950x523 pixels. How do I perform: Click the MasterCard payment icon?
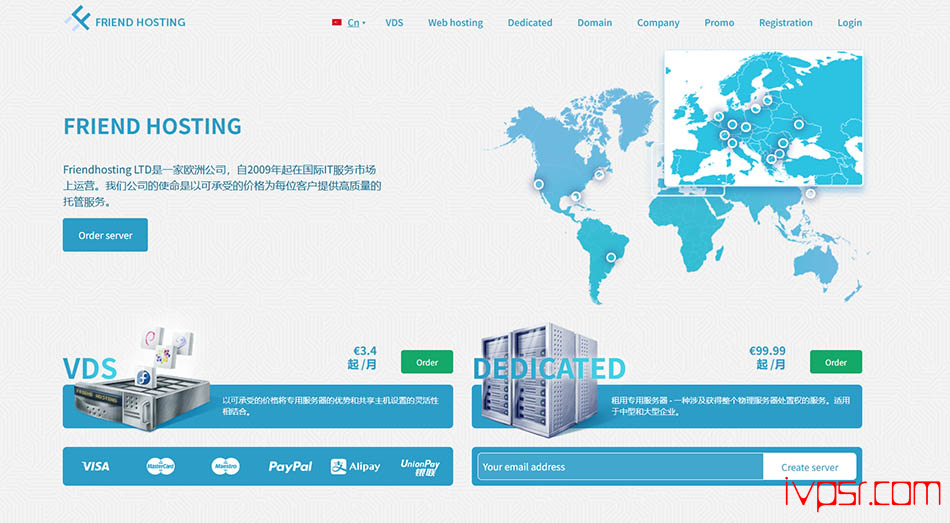(x=161, y=466)
